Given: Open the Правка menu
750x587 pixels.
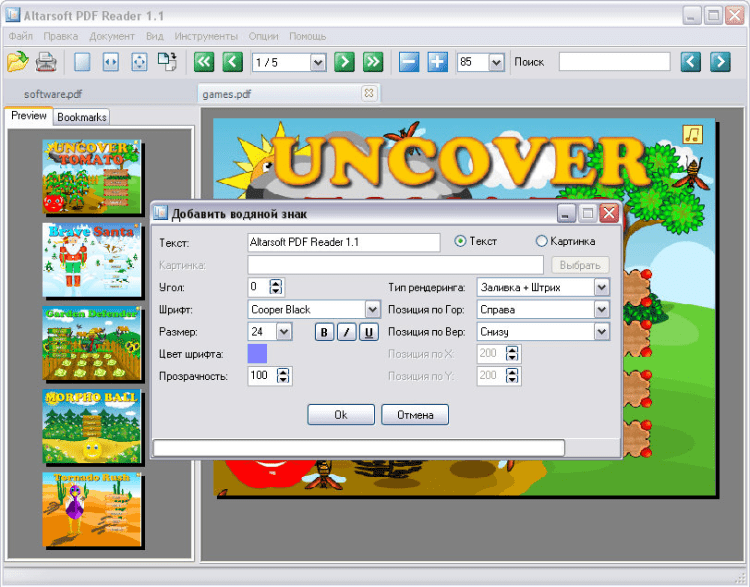Looking at the screenshot, I should 60,36.
